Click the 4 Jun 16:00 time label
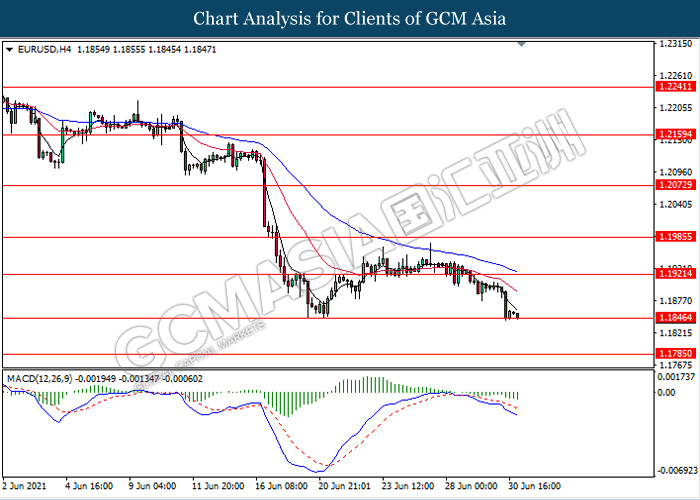Screen dimensions: 700x500 (x=89, y=486)
